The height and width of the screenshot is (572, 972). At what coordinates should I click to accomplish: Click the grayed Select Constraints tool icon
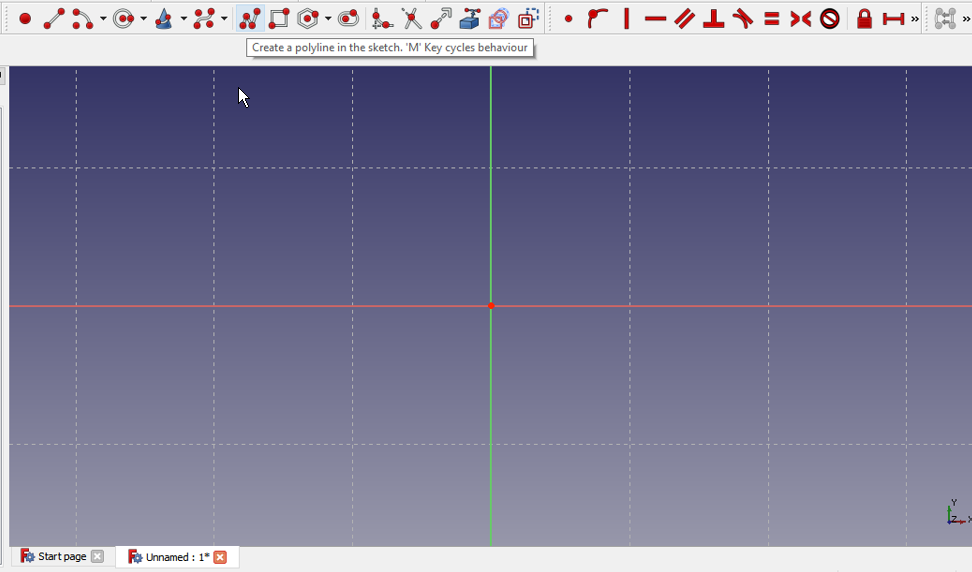pos(945,19)
